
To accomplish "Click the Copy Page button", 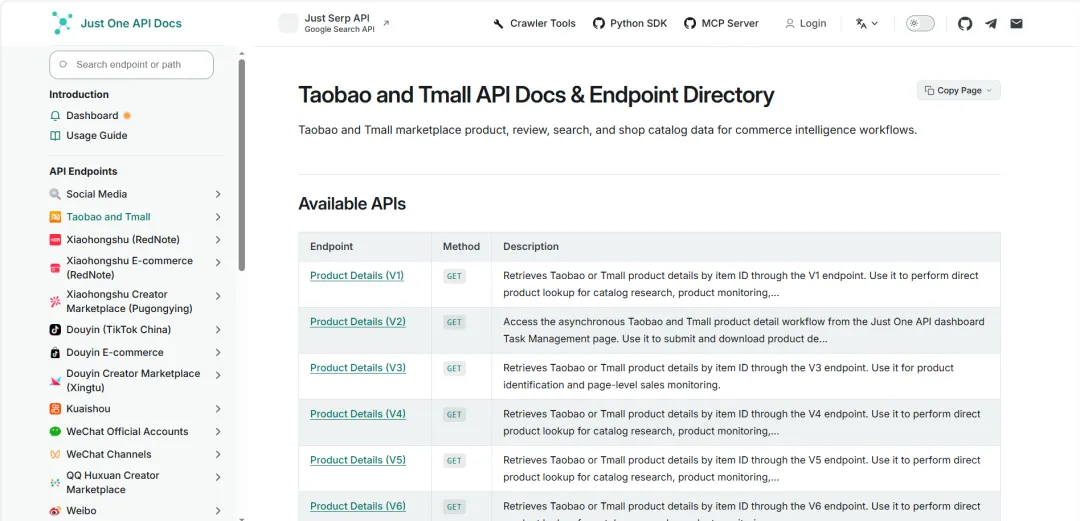I will 958,90.
